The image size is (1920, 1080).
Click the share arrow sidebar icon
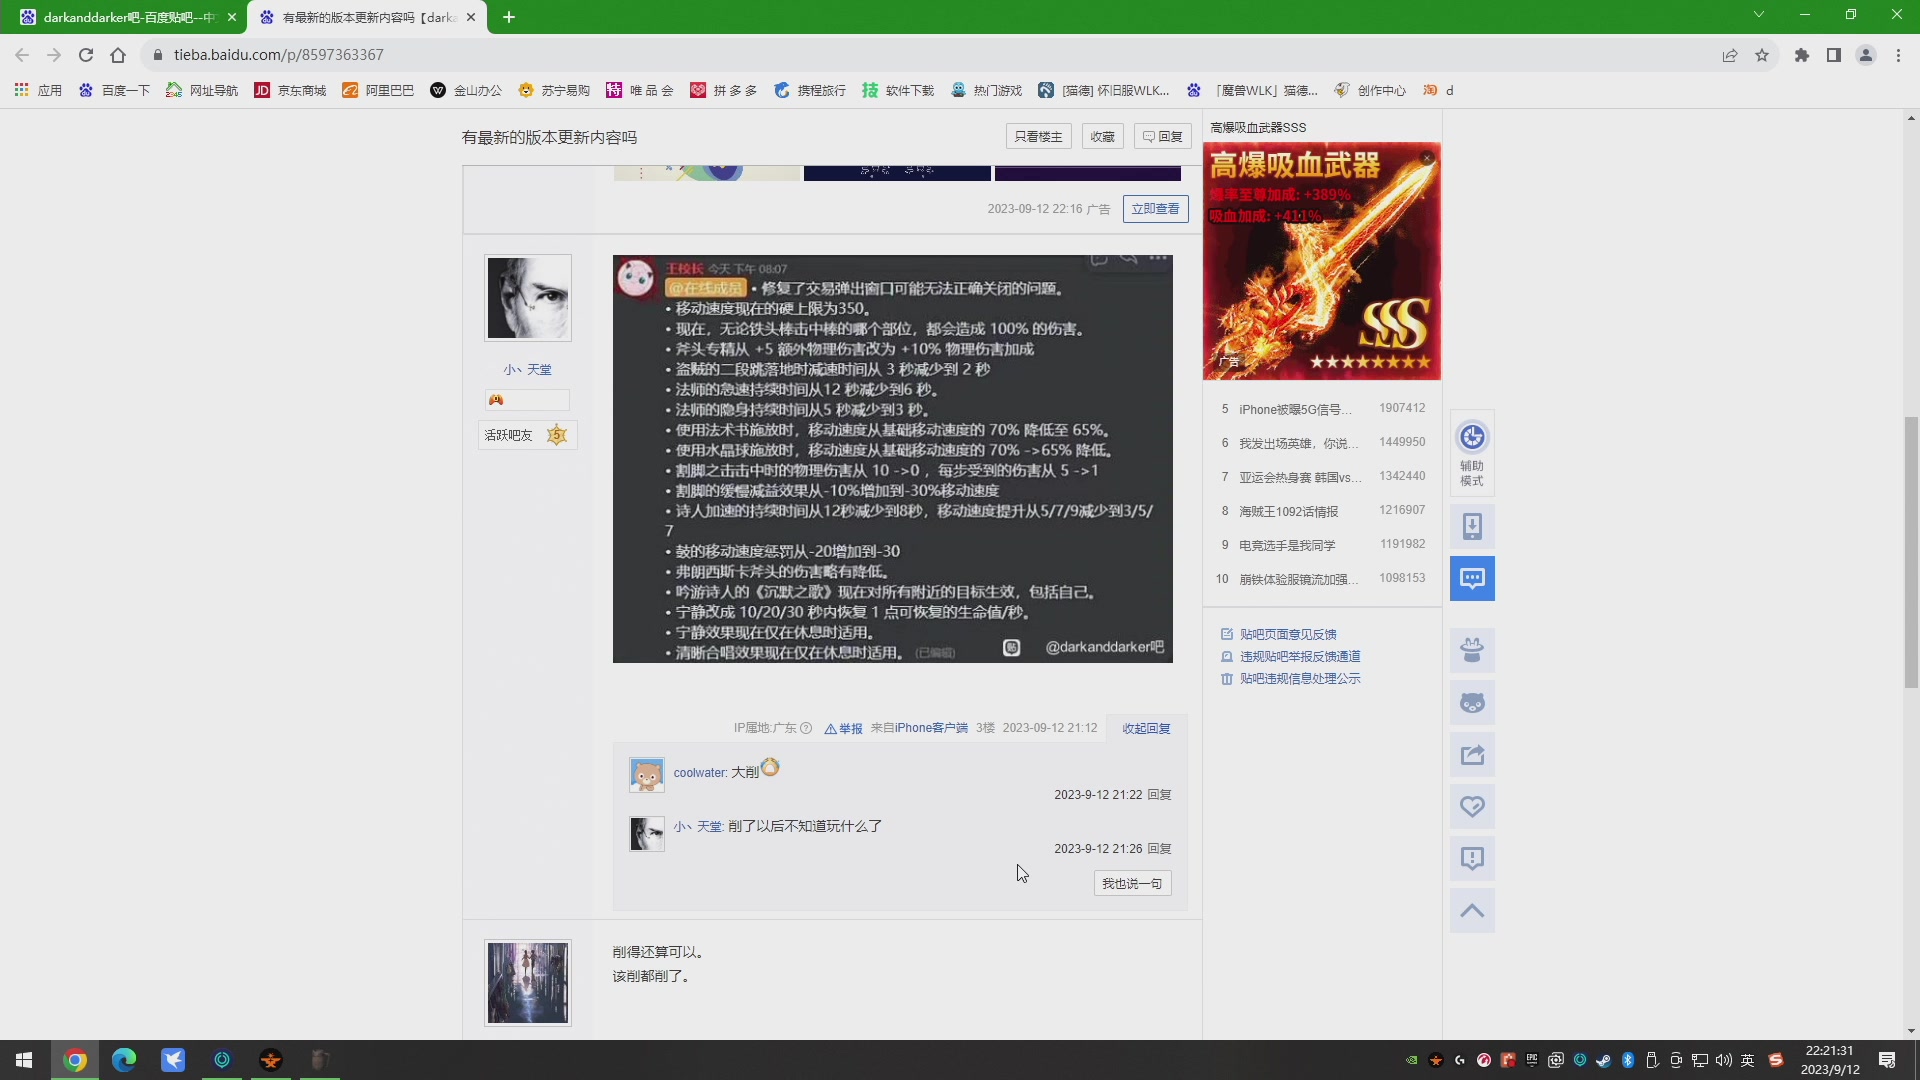(x=1472, y=755)
